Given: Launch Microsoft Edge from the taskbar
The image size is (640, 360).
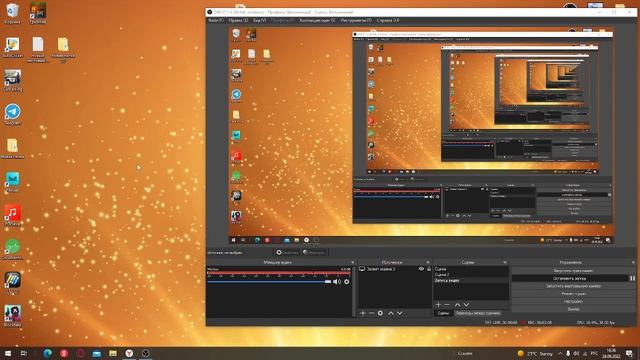Looking at the screenshot, I should pos(48,353).
